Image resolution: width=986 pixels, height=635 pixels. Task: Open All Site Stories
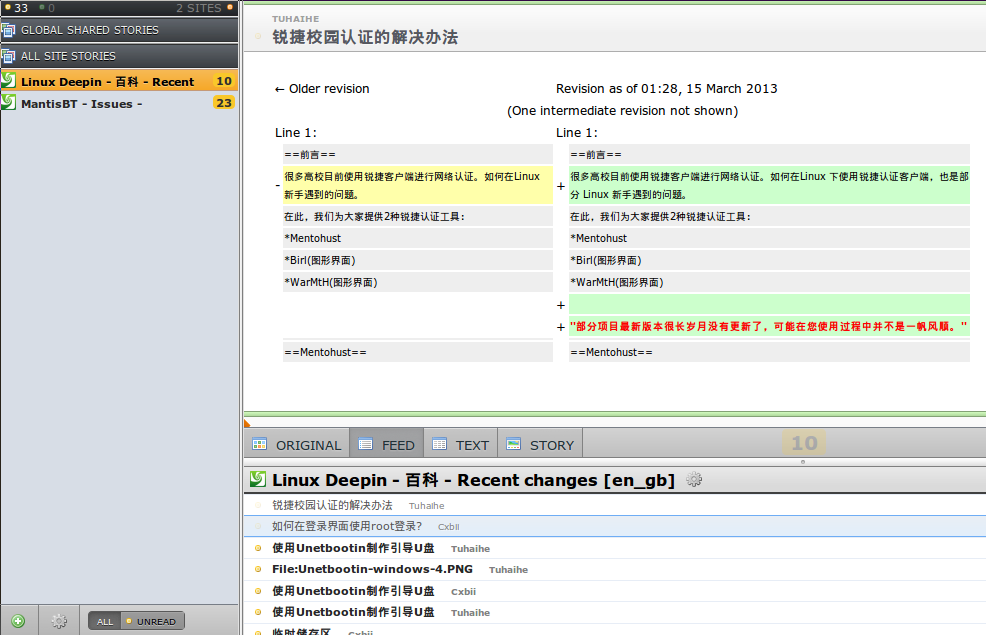point(119,56)
